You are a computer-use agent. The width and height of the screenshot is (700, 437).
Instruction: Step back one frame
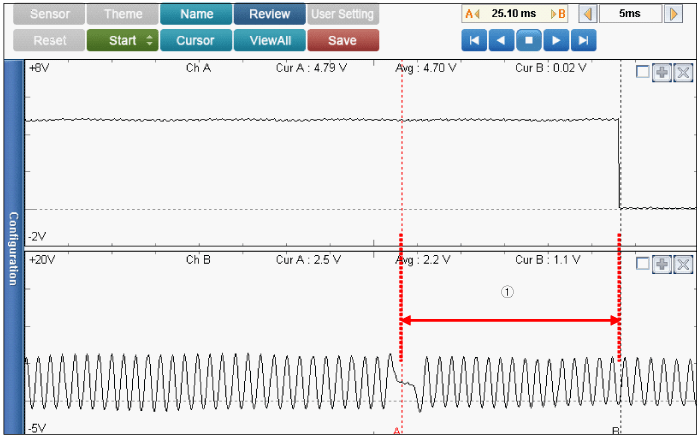pyautogui.click(x=501, y=41)
